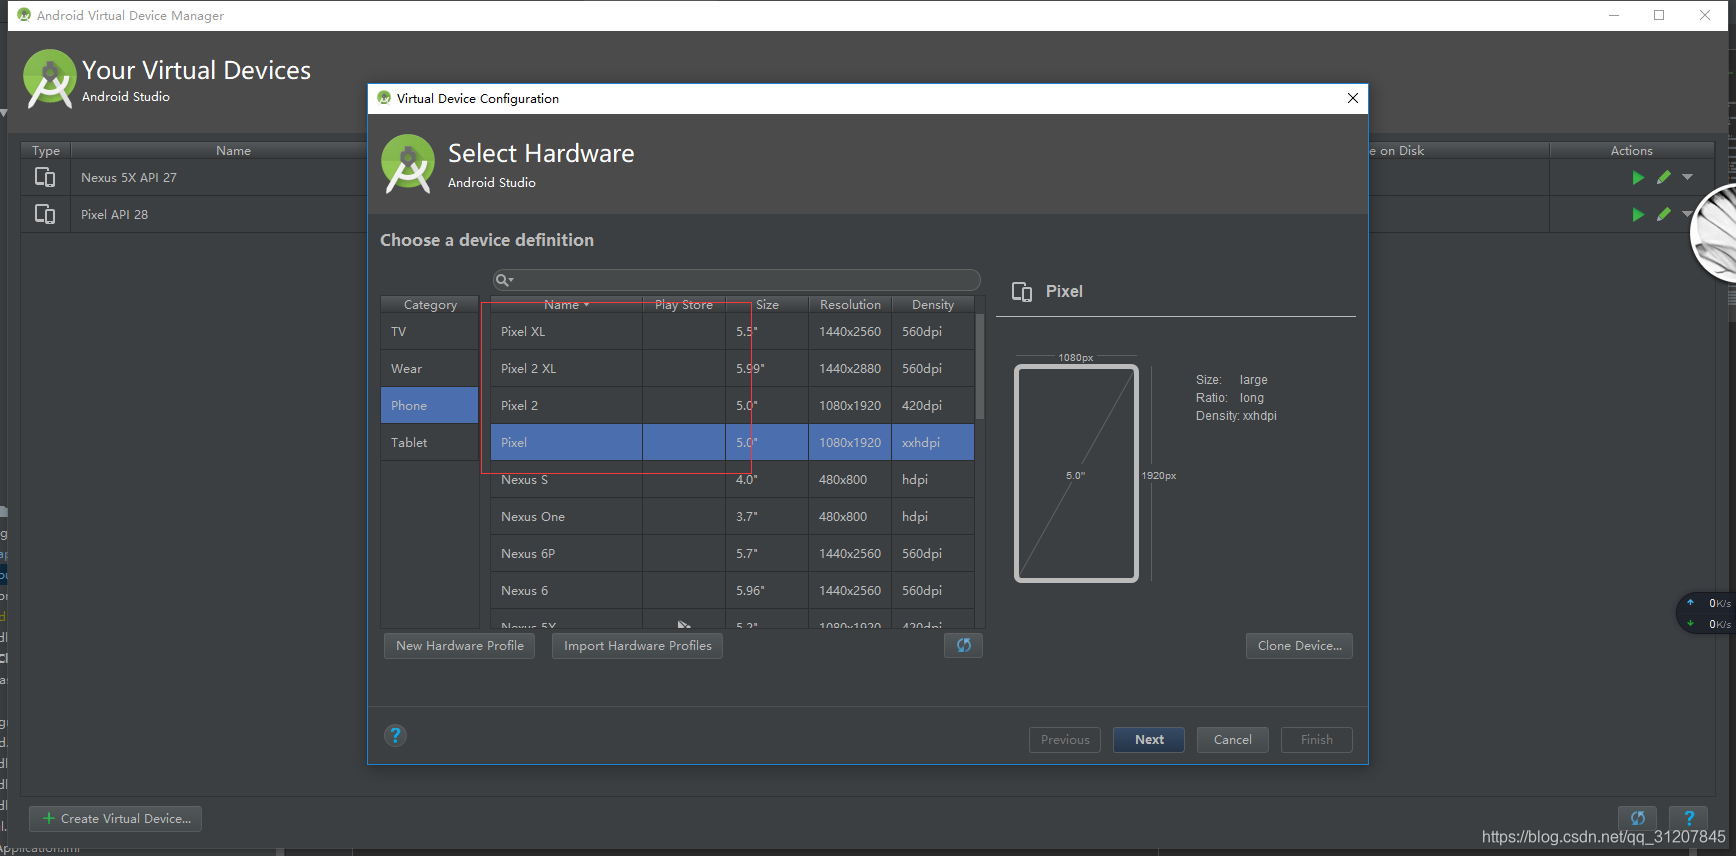Click the Type column header in AVD Manager
Viewport: 1736px width, 856px height.
click(46, 150)
